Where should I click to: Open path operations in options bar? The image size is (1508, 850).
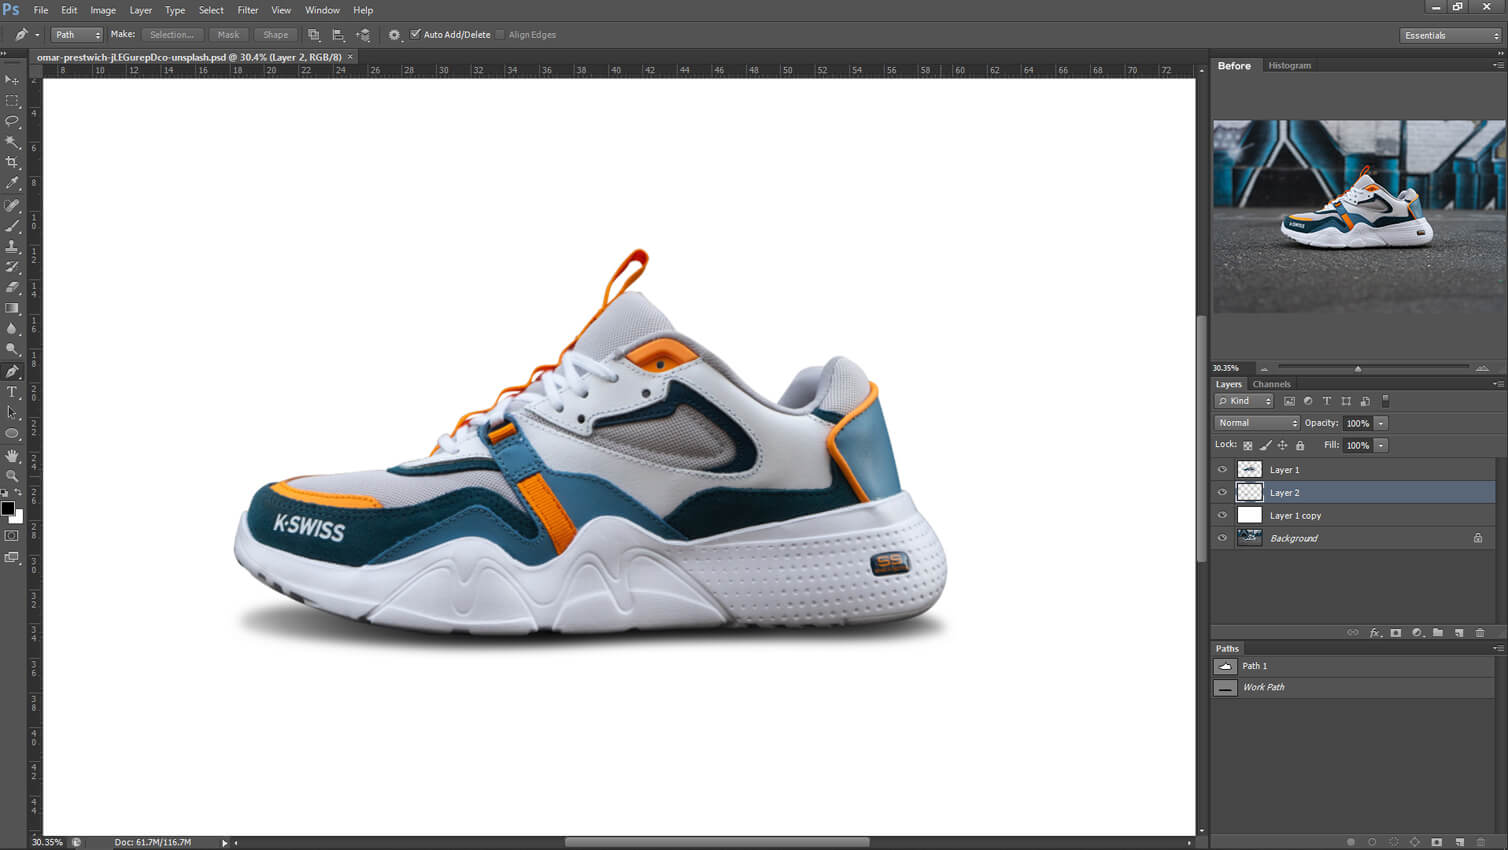(x=313, y=35)
